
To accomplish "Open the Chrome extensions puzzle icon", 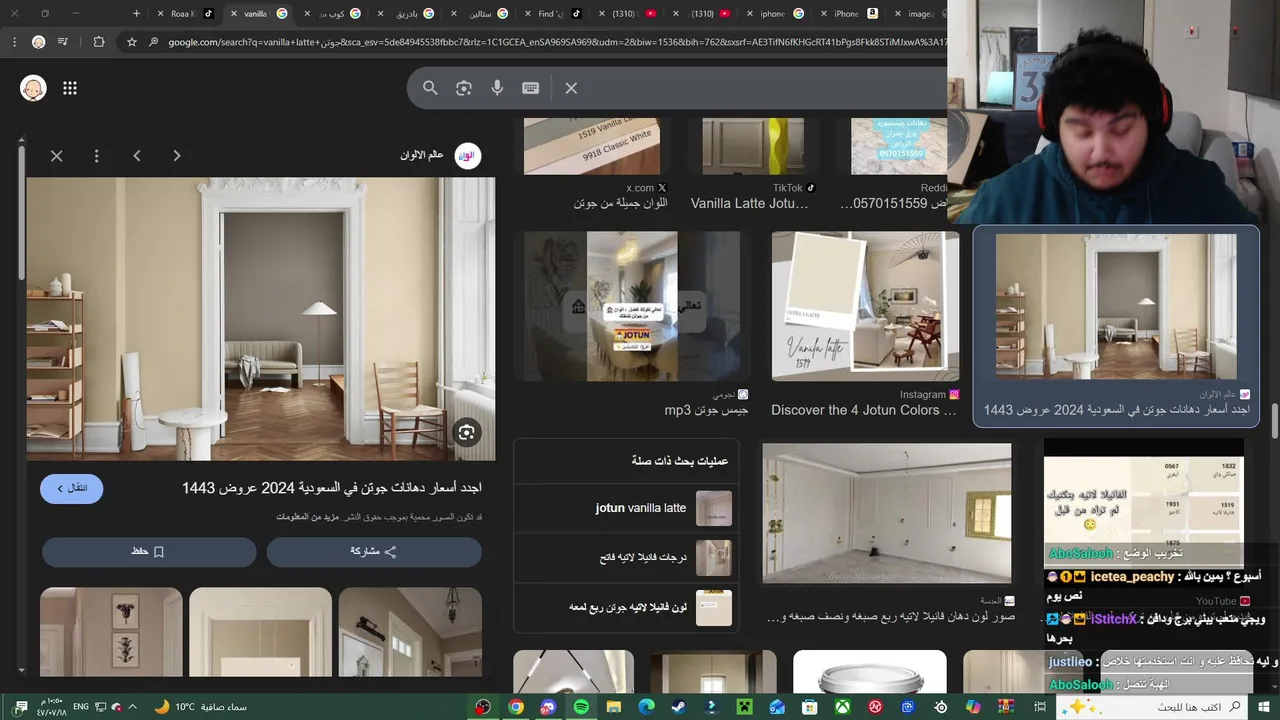I will pyautogui.click(x=98, y=42).
